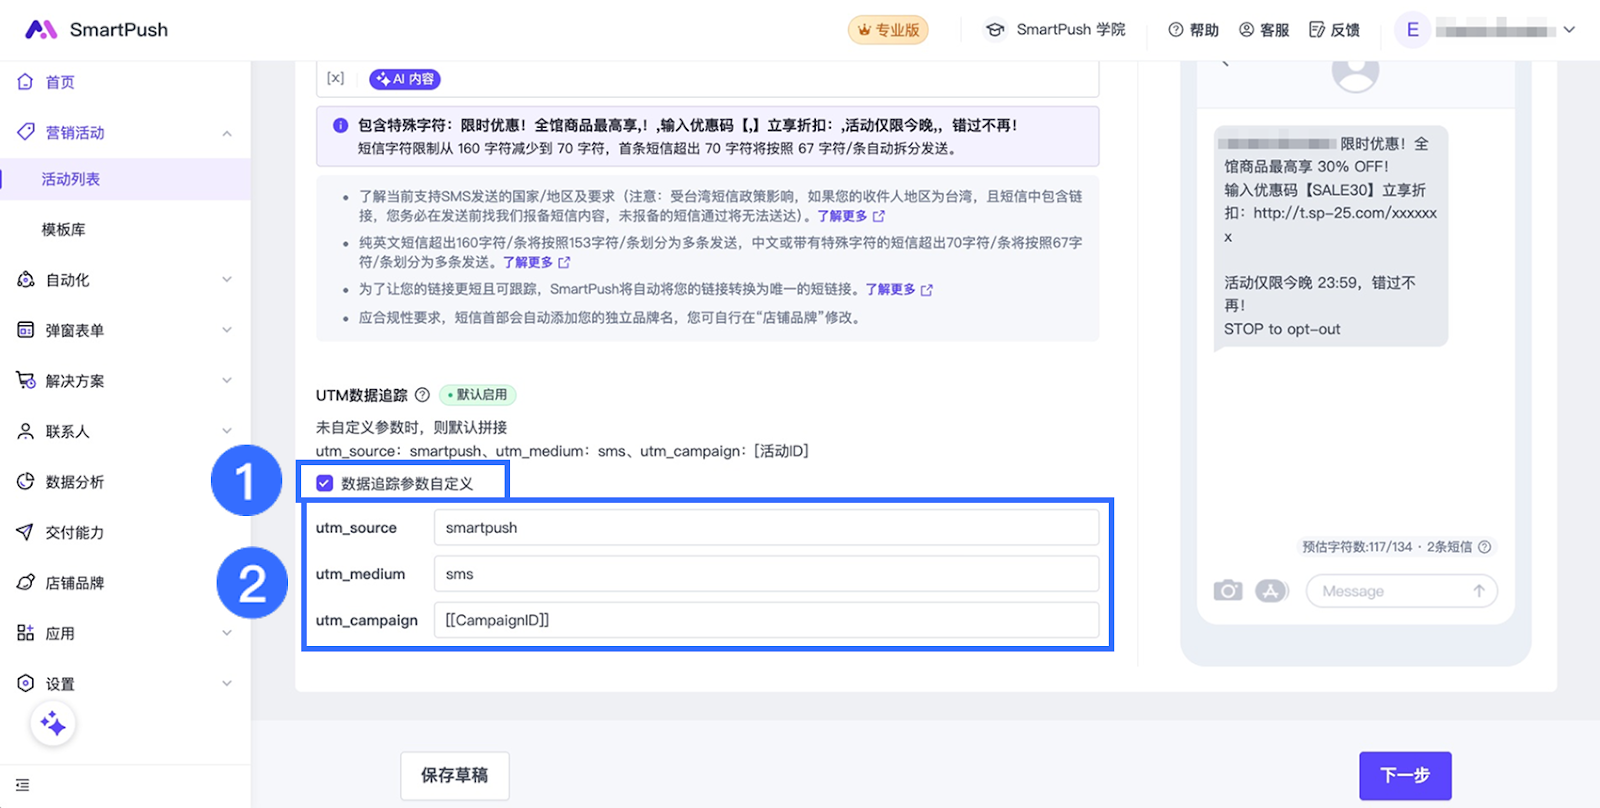Click the SmartPush logo icon
This screenshot has height=808, width=1600.
tap(41, 30)
